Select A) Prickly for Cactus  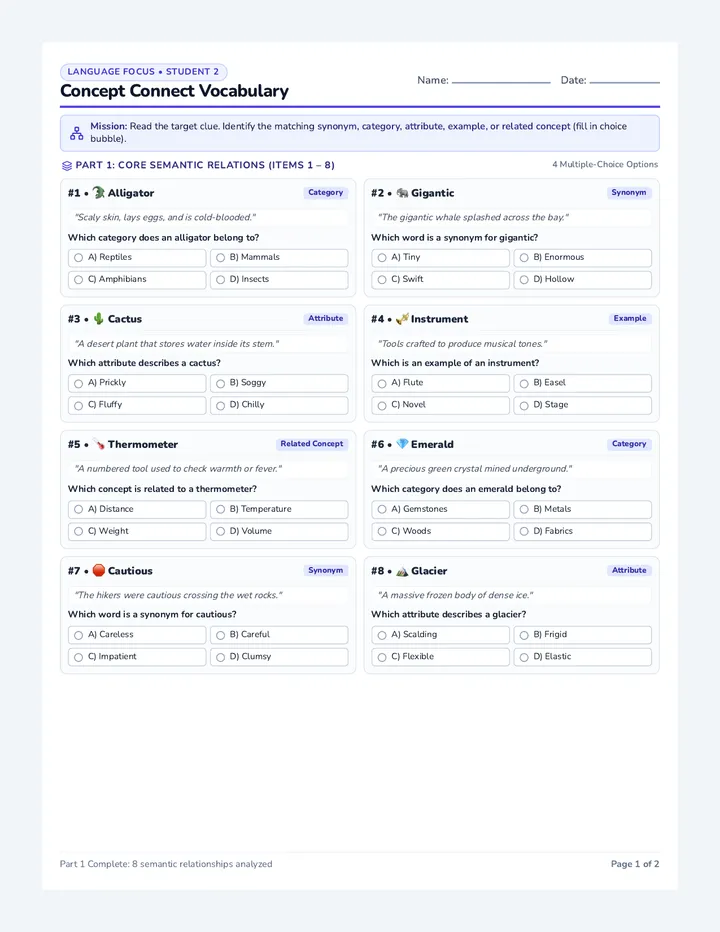(137, 383)
